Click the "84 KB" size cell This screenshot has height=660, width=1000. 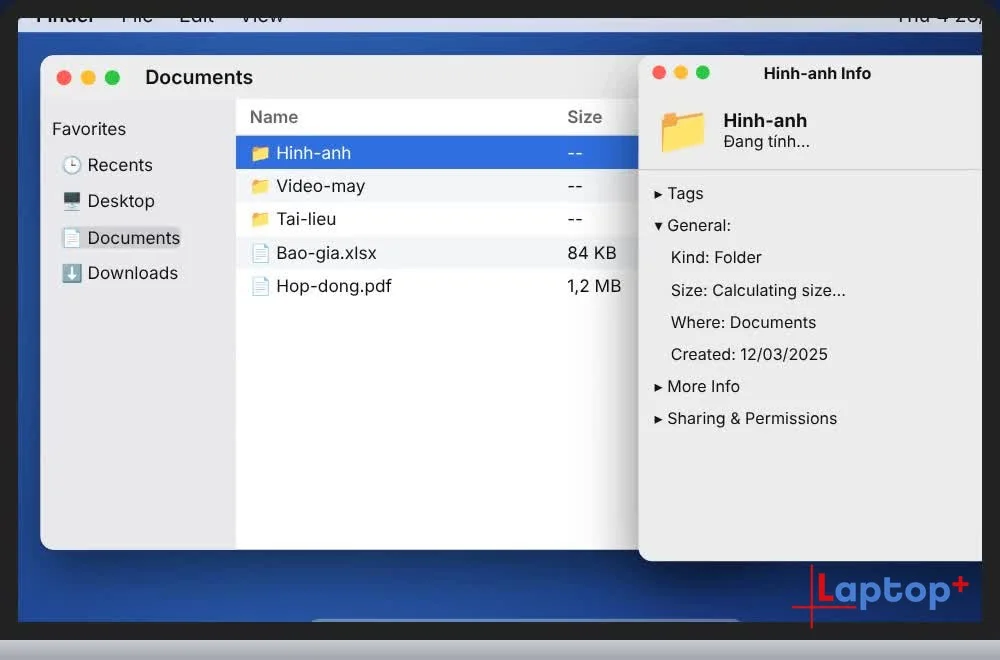(592, 253)
